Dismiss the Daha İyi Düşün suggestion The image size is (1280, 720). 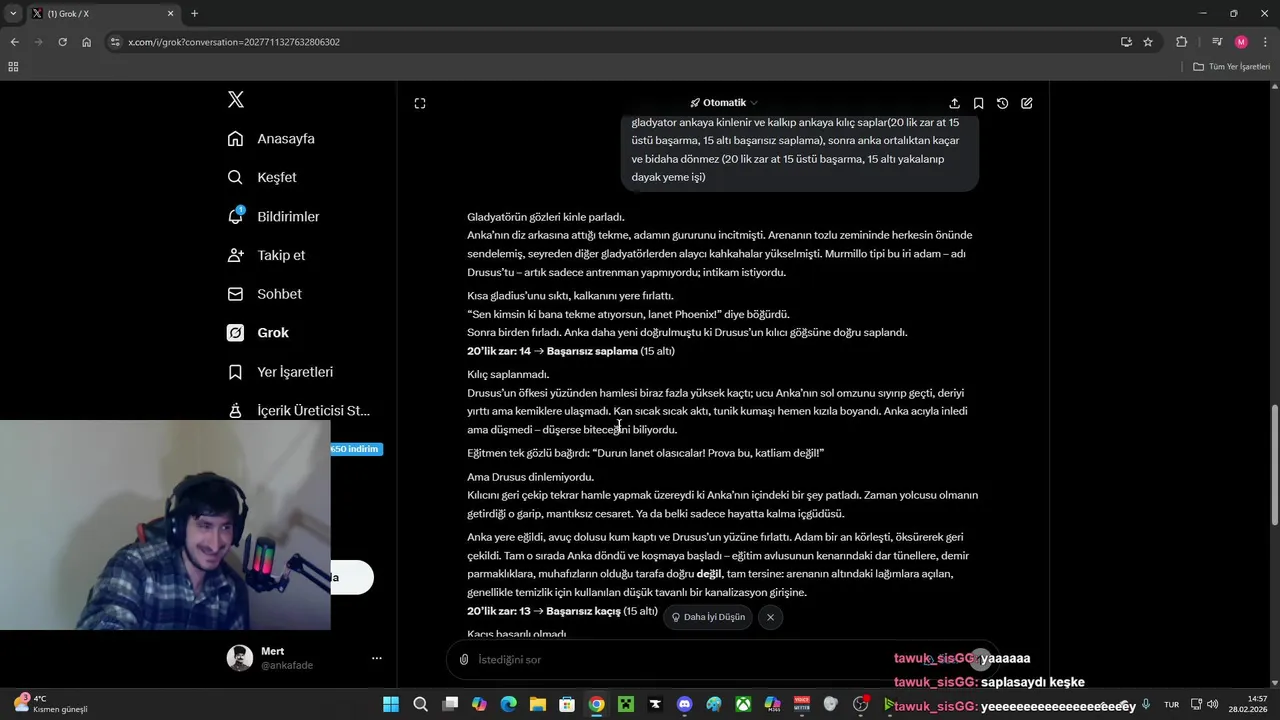[770, 617]
